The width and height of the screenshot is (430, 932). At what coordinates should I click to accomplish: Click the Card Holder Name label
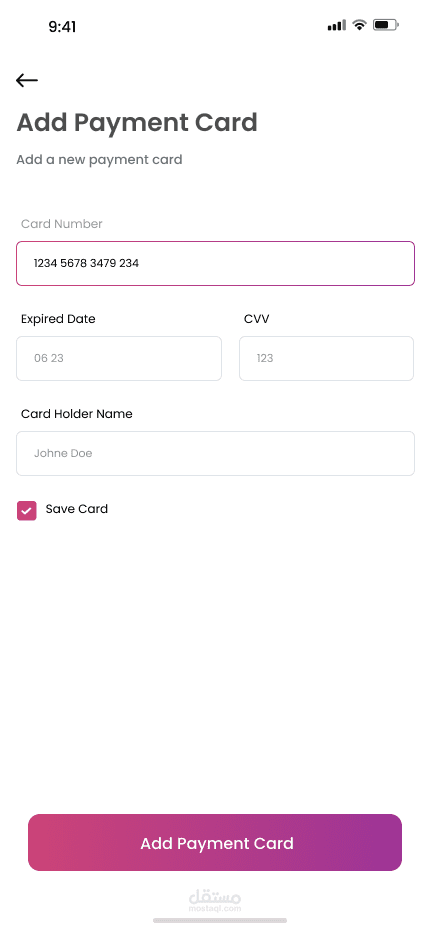[x=77, y=414]
